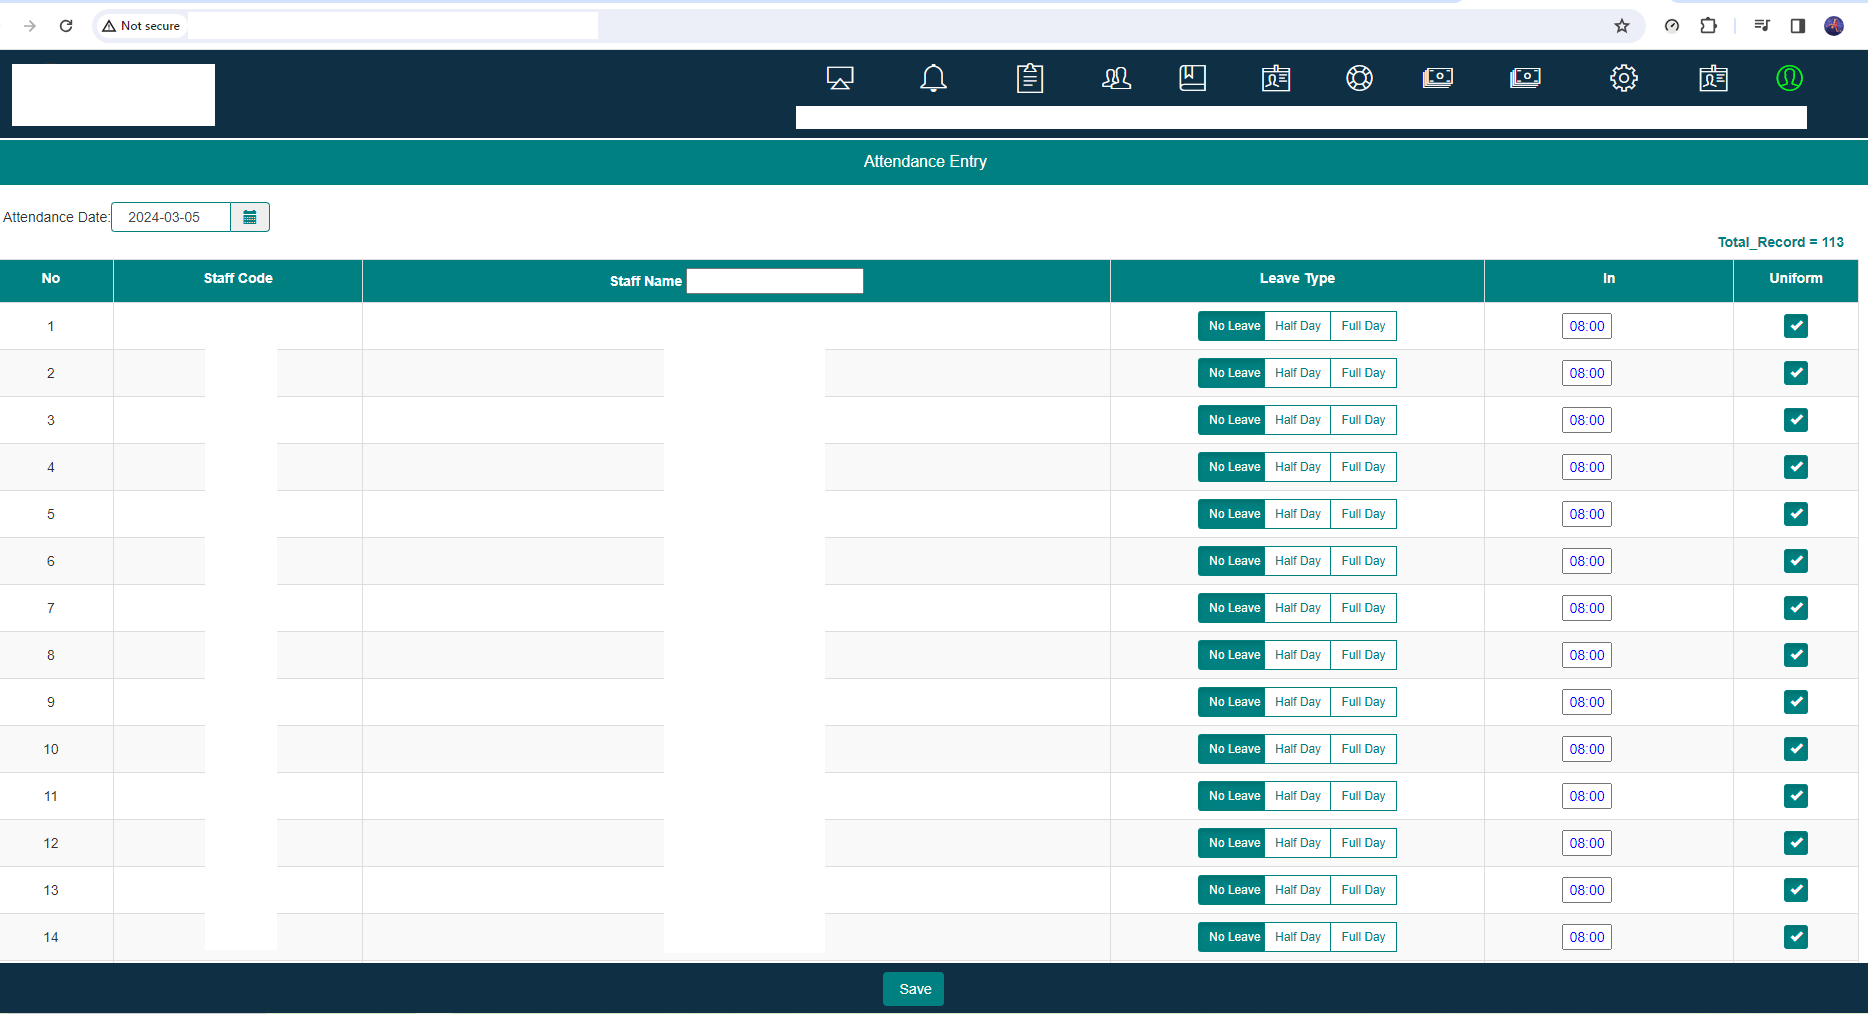Image resolution: width=1868 pixels, height=1014 pixels.
Task: Select No Leave for row 3
Action: pyautogui.click(x=1232, y=420)
